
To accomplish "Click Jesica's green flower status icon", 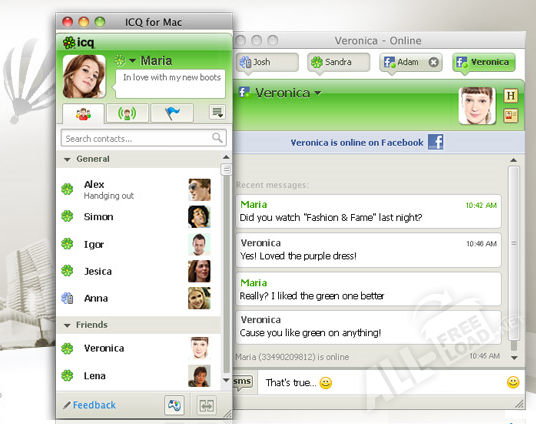I will [x=67, y=270].
